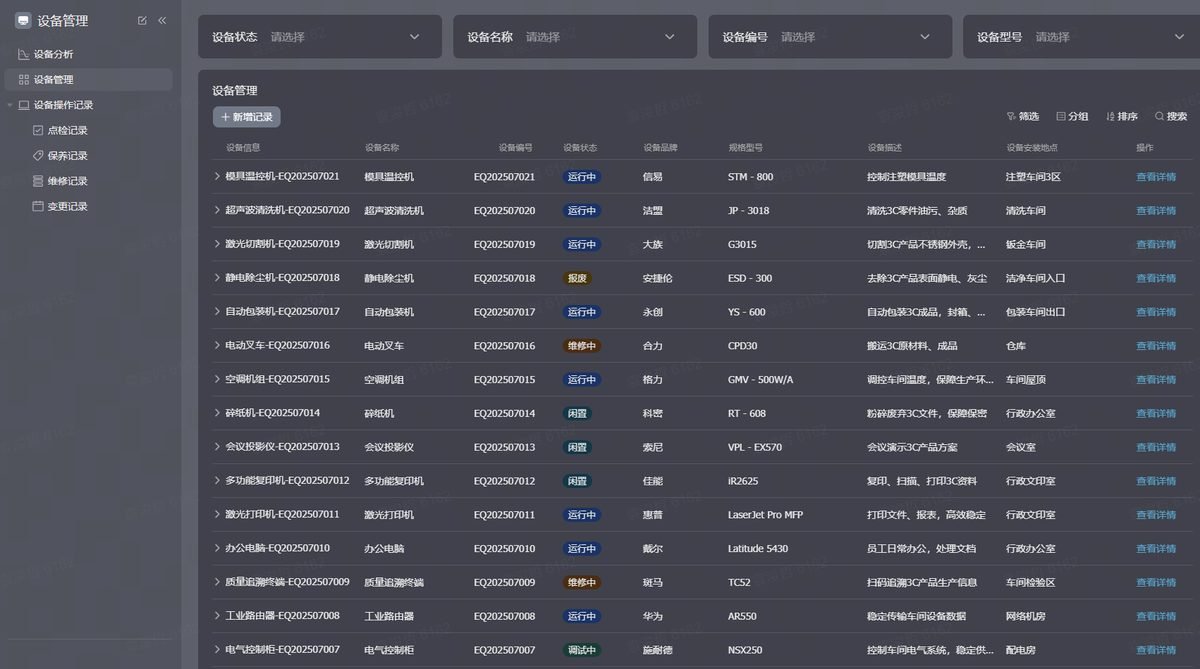Click the model cell LaserJet Pro MFP
The image size is (1200, 669).
(x=765, y=515)
